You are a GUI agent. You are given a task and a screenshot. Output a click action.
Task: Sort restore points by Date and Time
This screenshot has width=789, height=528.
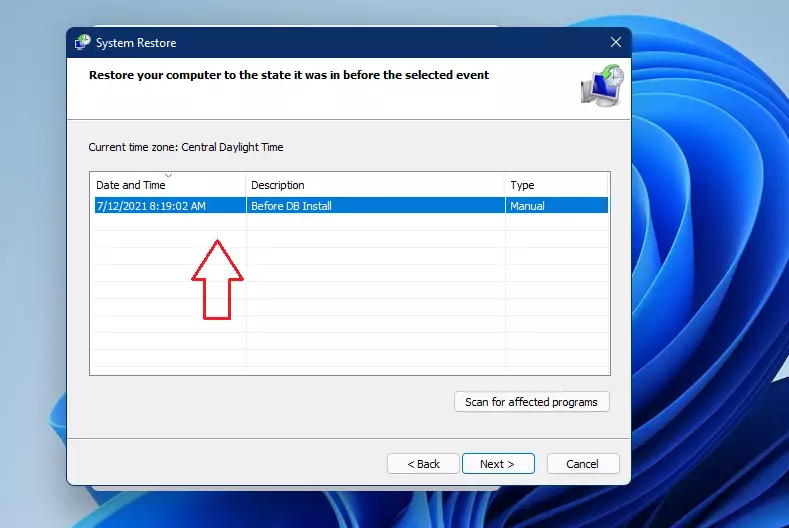pyautogui.click(x=168, y=185)
